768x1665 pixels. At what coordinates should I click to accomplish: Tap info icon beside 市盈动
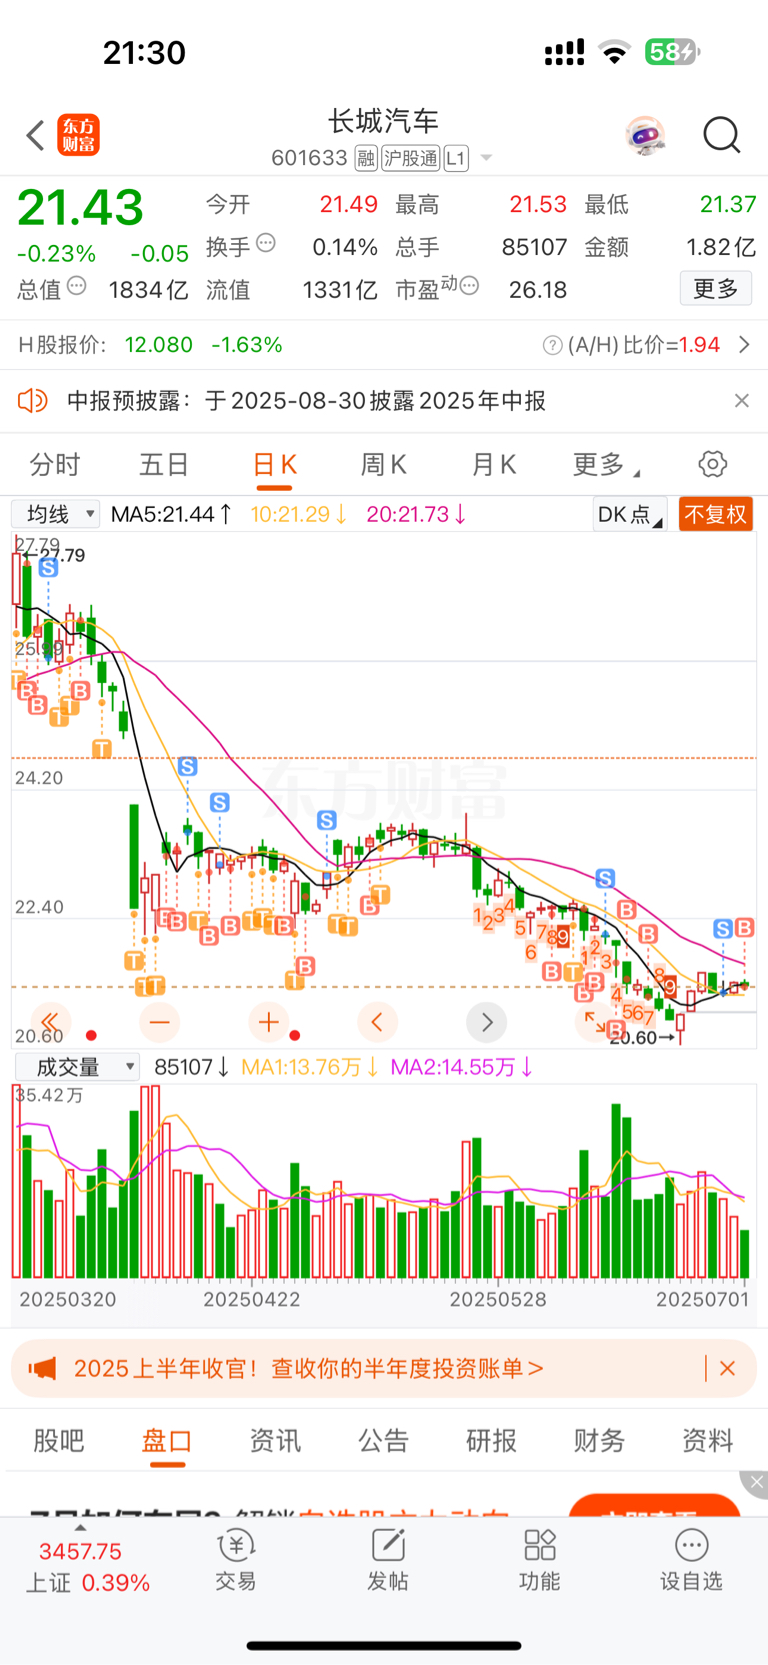(469, 287)
